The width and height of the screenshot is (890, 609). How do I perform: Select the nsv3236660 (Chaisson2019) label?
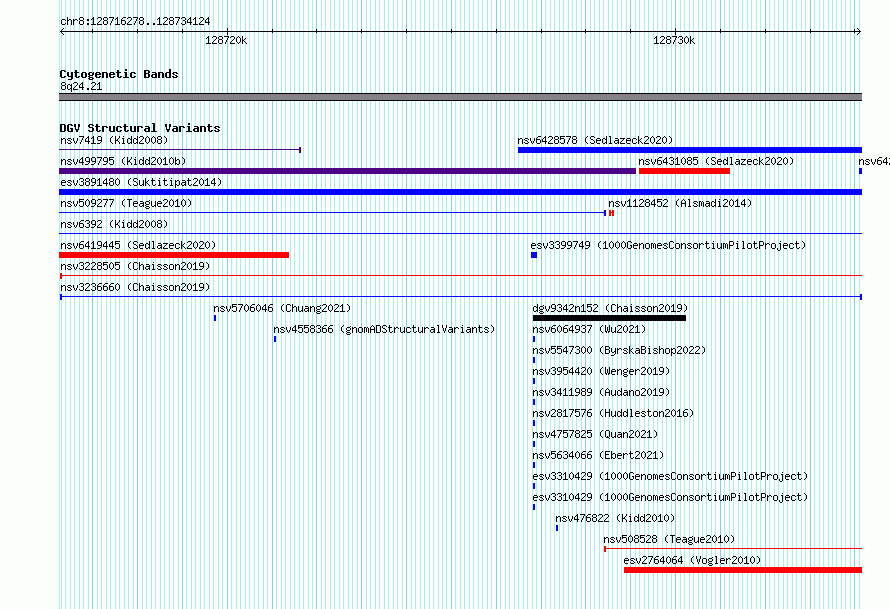tap(135, 287)
